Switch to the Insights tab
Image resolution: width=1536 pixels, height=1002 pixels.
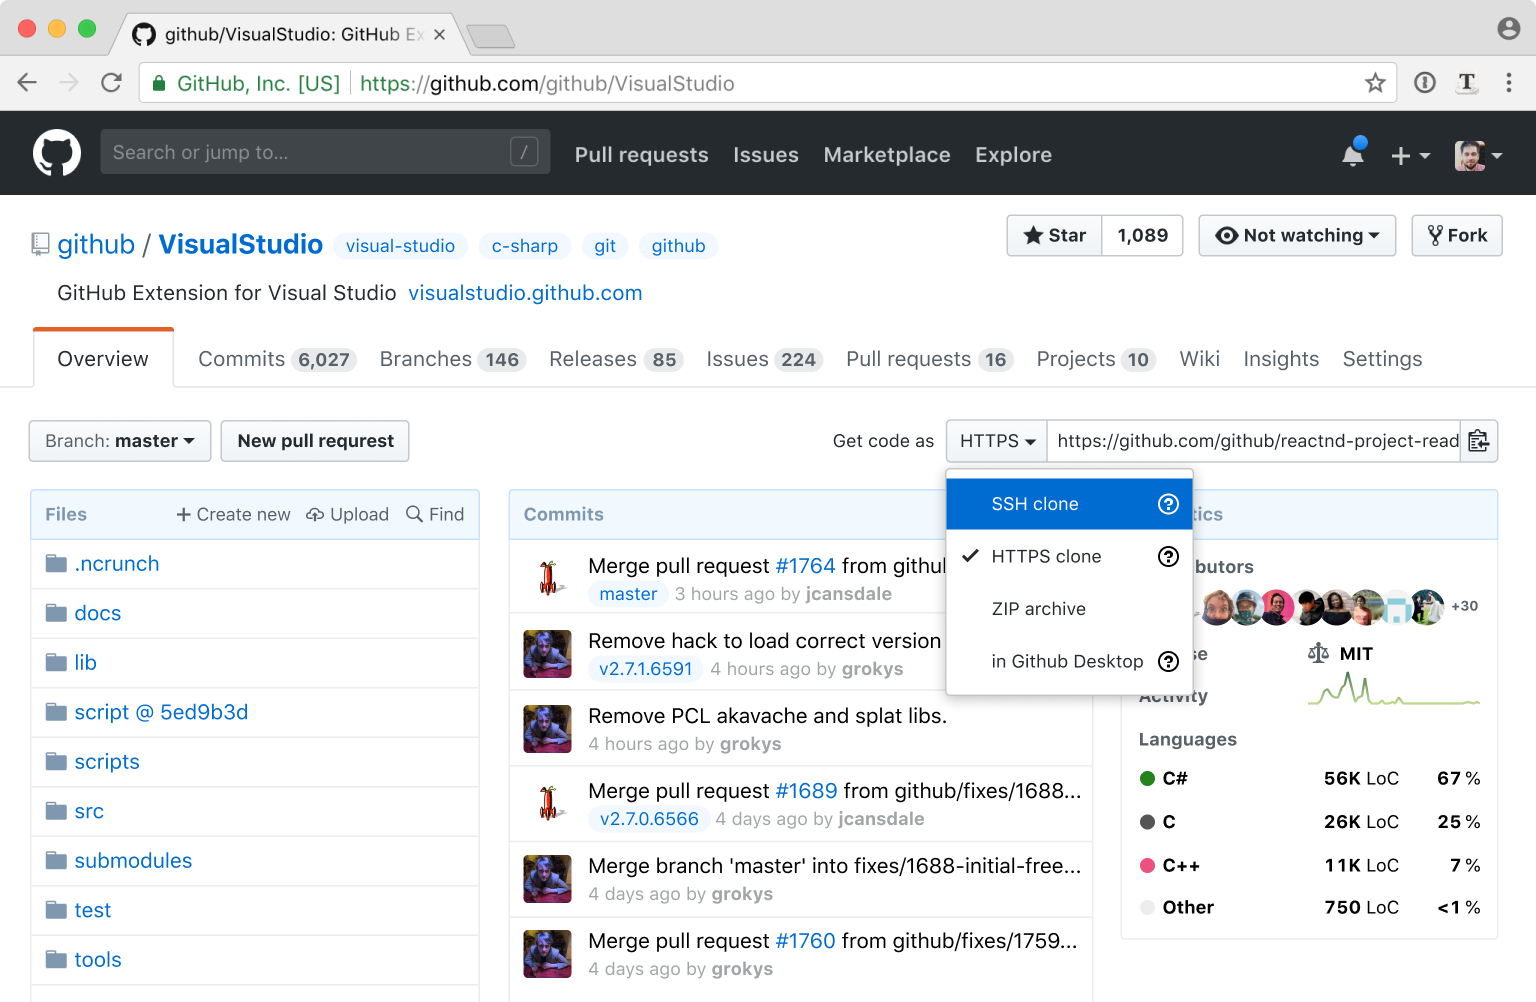(x=1281, y=359)
